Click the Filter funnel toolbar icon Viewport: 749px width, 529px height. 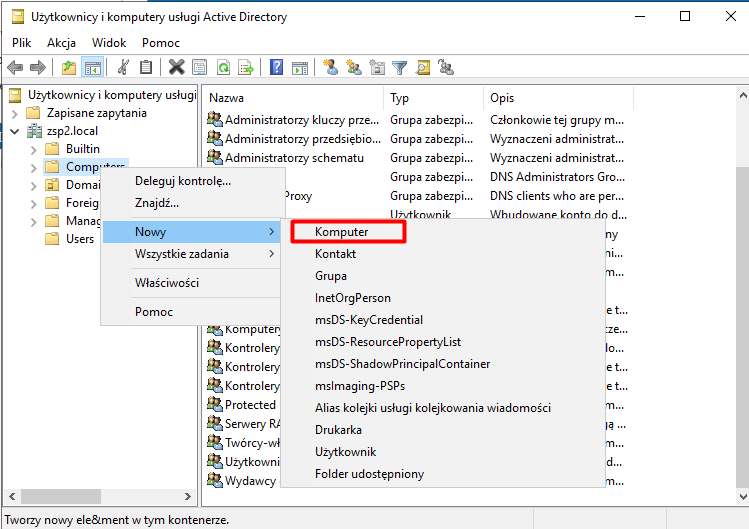tap(400, 67)
